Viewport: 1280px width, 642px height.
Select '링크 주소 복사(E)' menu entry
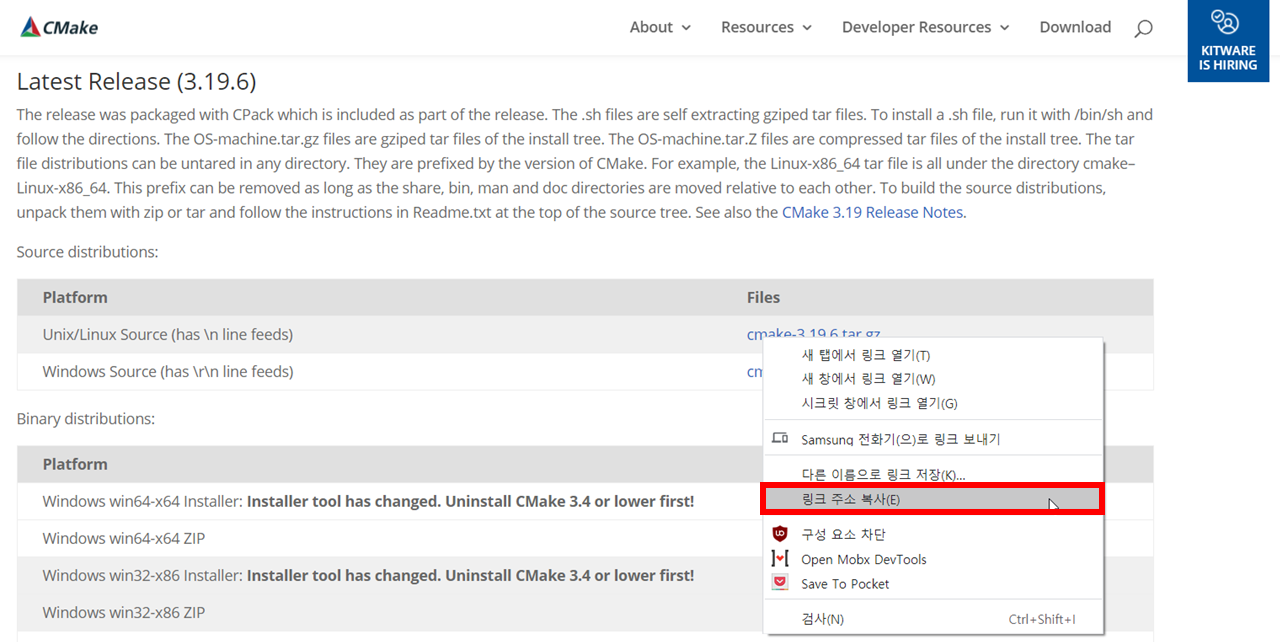tap(932, 499)
